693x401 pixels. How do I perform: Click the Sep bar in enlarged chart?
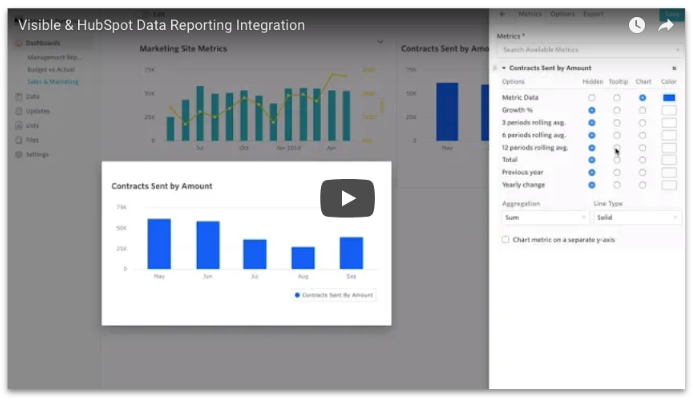click(351, 253)
